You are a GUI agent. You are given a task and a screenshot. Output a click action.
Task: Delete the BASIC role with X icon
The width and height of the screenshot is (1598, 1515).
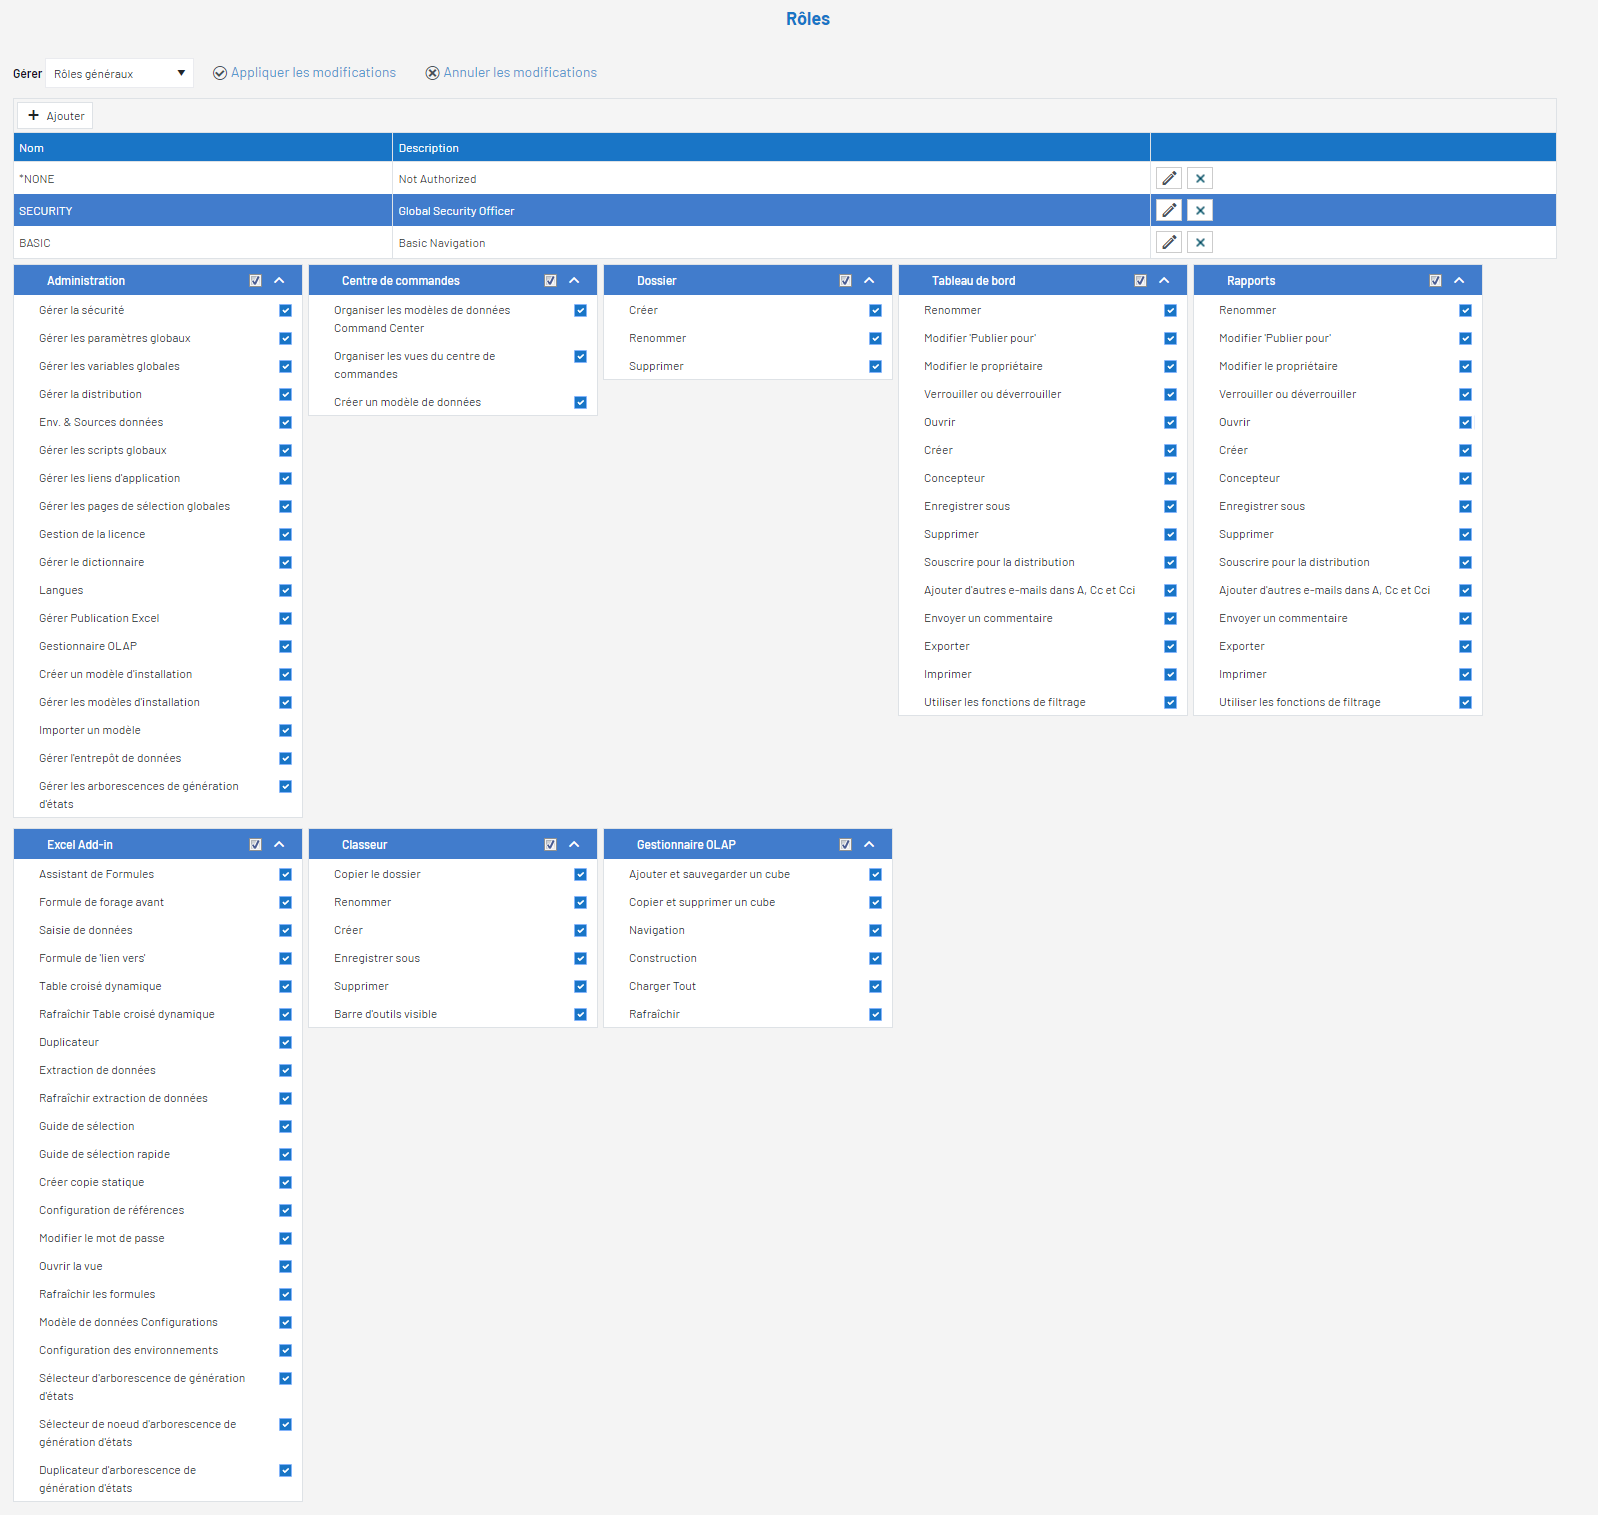(x=1200, y=242)
